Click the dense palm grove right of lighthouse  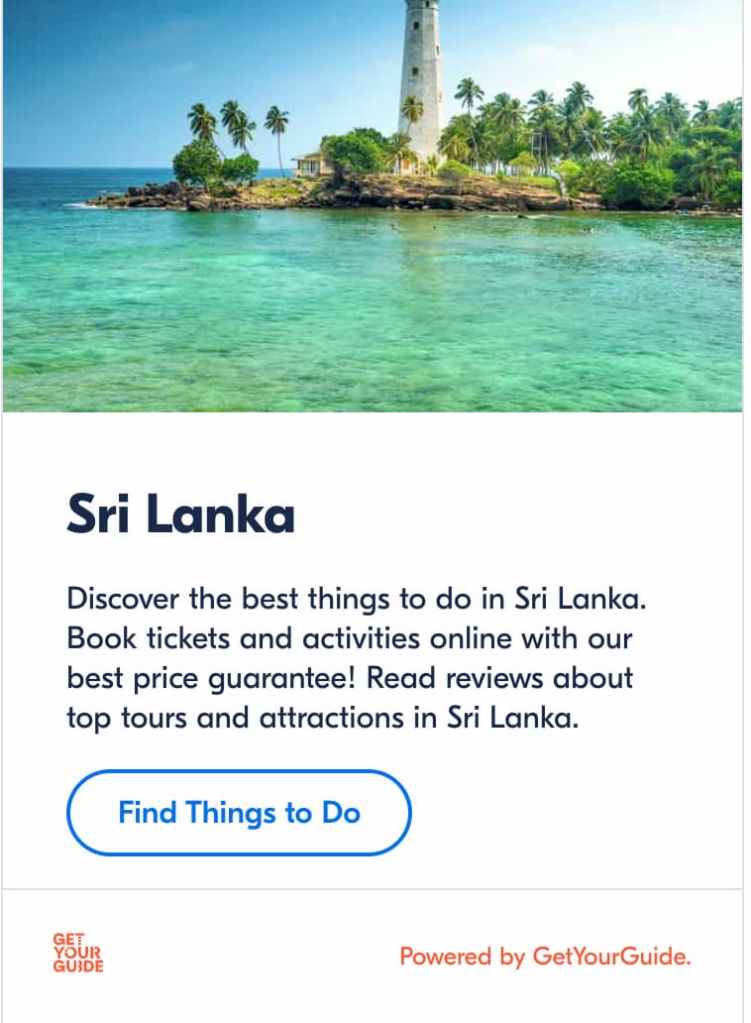point(600,140)
